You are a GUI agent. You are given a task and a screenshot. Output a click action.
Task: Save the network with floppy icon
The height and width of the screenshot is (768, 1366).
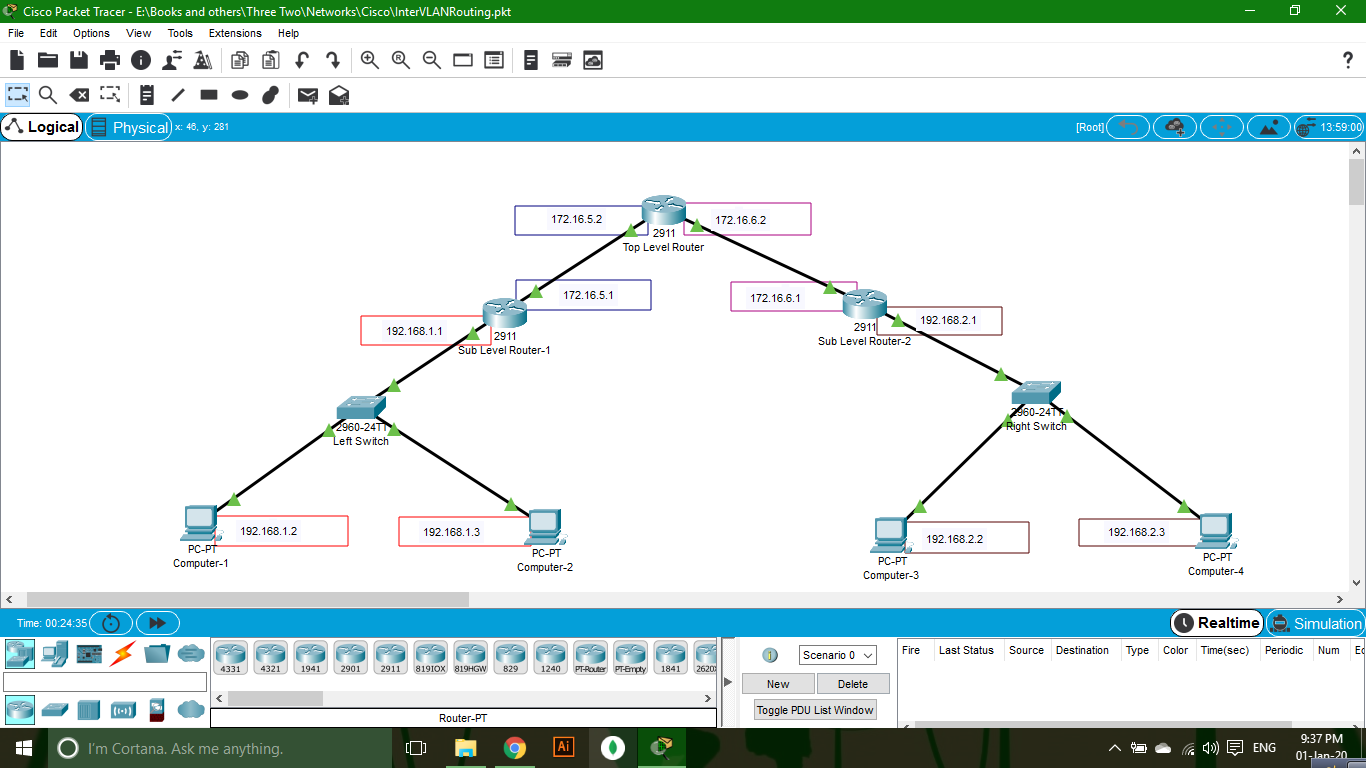pyautogui.click(x=79, y=60)
